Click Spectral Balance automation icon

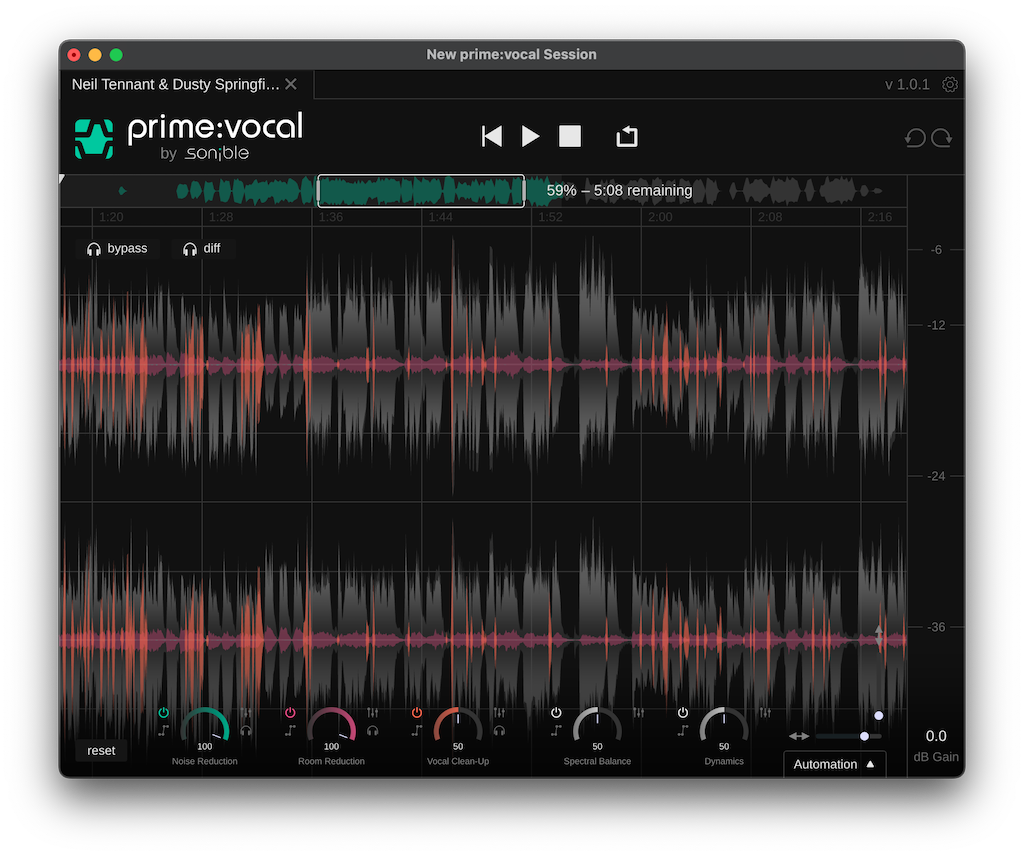556,731
